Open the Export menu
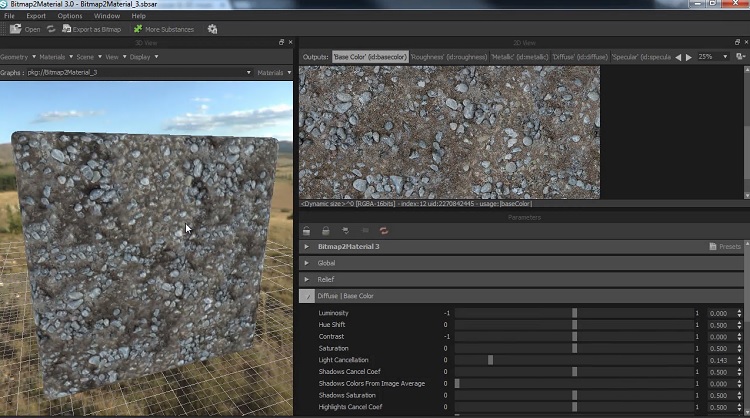 36,16
